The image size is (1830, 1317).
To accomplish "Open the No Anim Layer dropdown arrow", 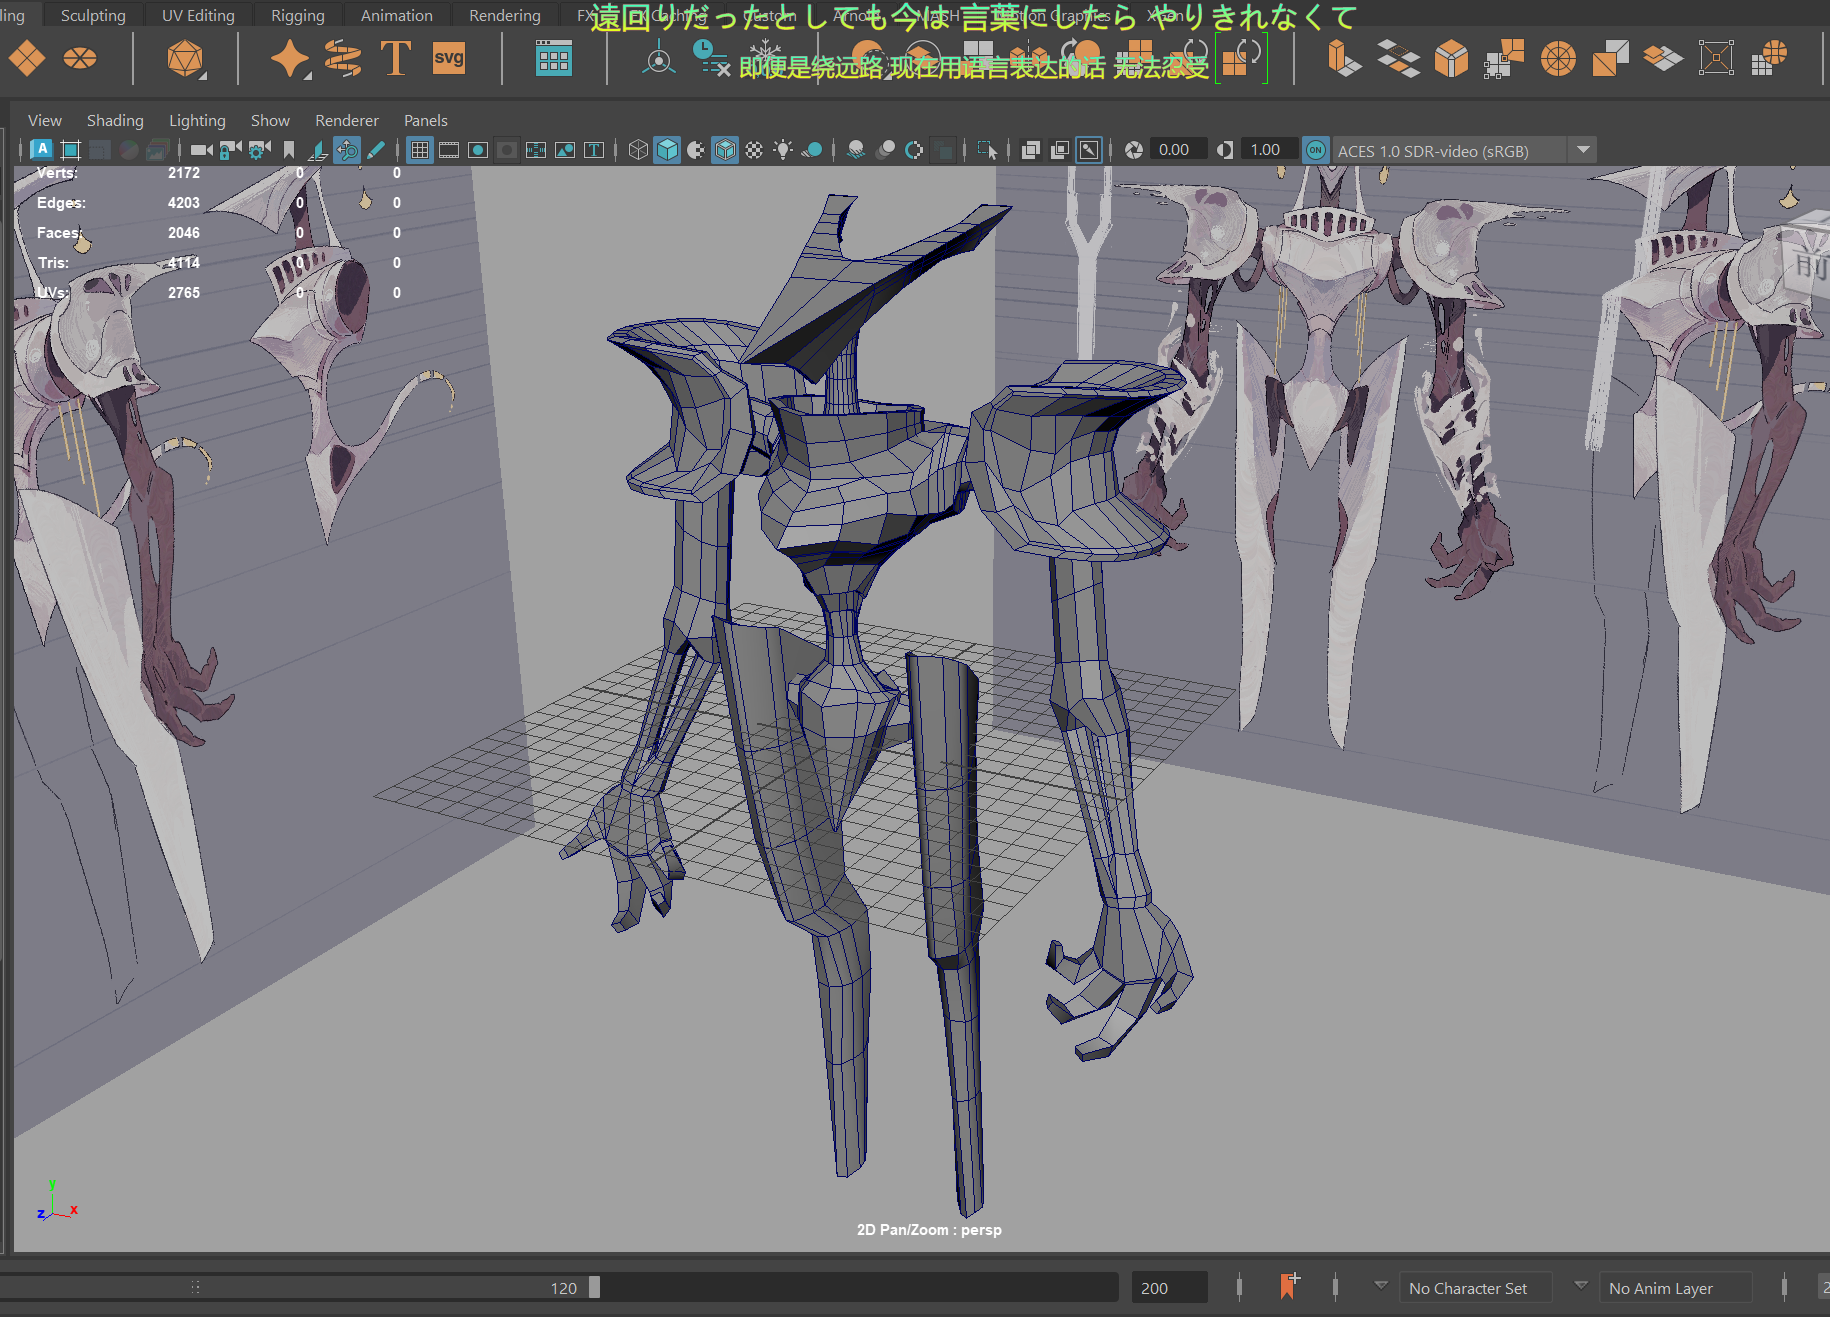I will tap(1581, 1286).
